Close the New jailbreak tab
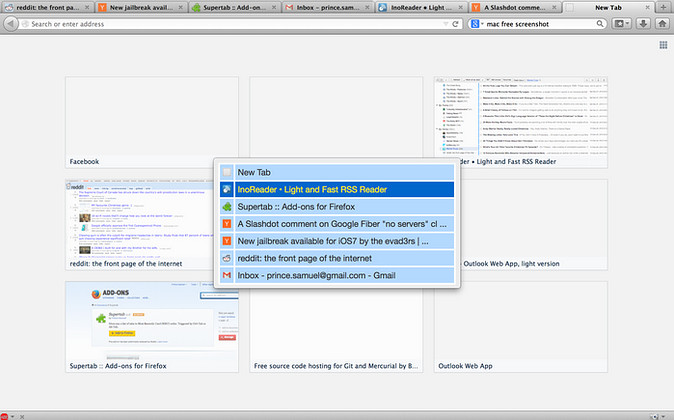 coord(181,7)
